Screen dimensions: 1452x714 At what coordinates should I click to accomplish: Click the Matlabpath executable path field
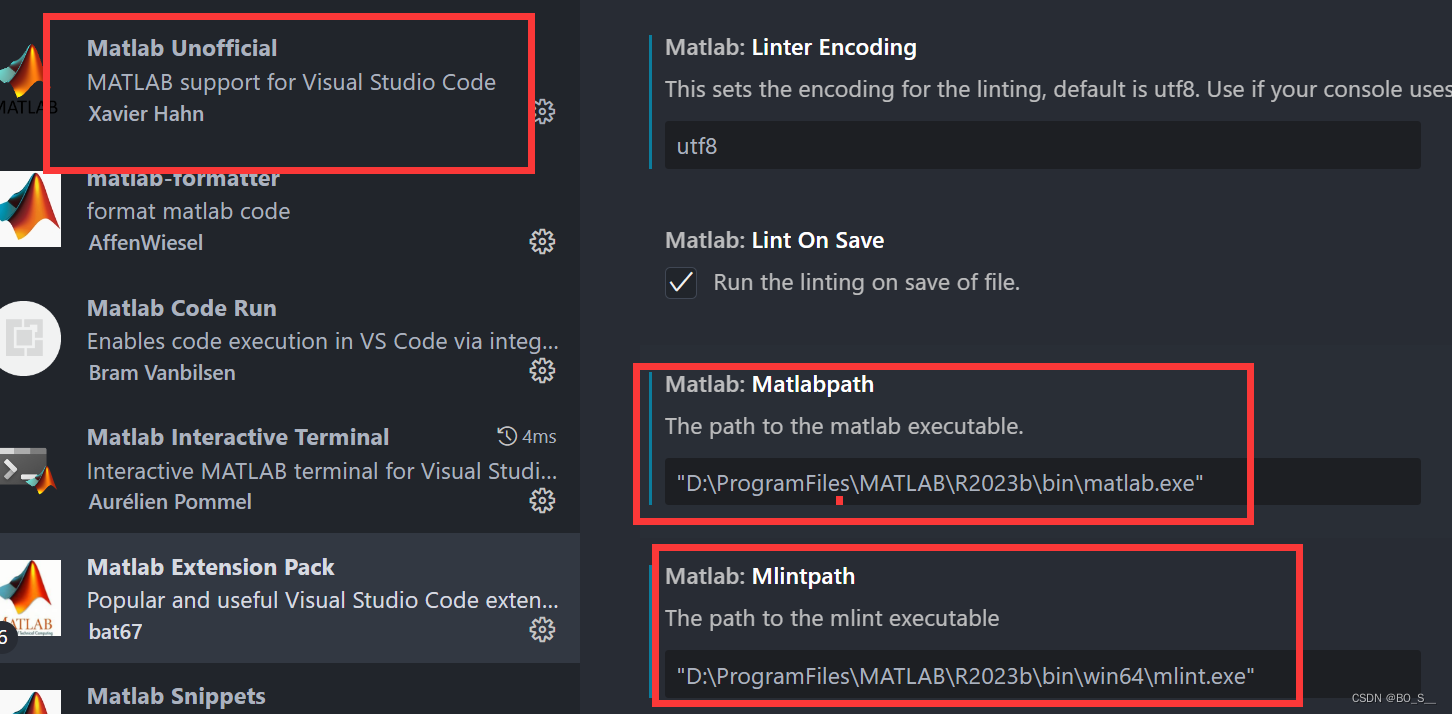pyautogui.click(x=1042, y=483)
